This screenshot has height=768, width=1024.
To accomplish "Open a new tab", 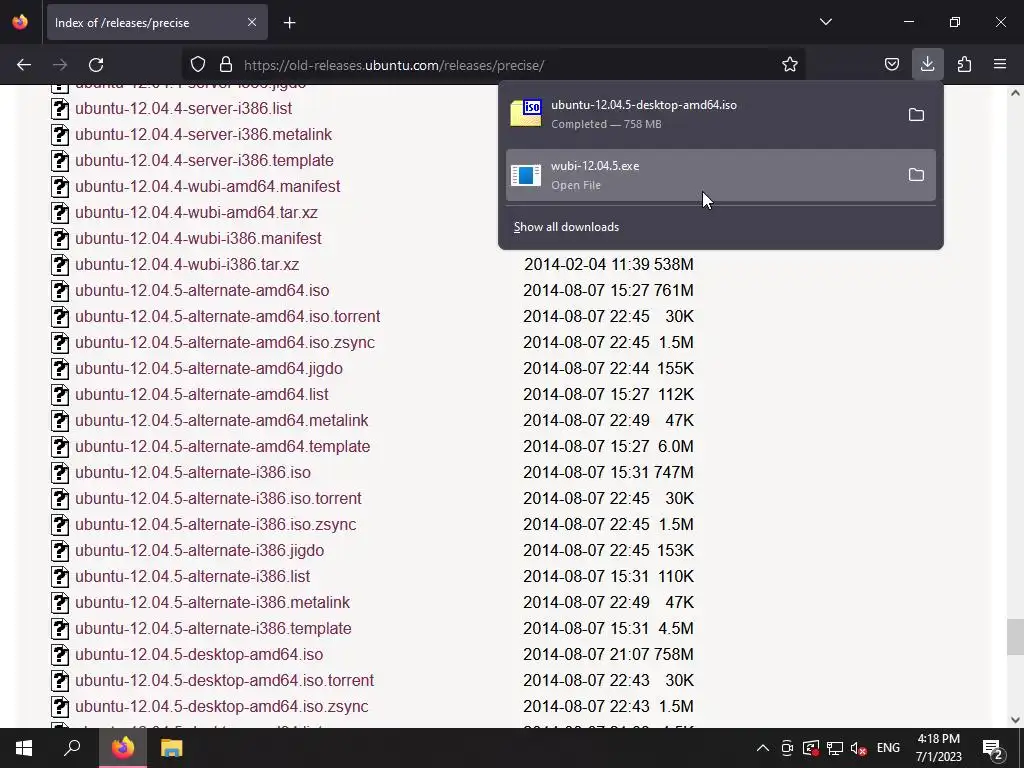I will click(x=289, y=23).
